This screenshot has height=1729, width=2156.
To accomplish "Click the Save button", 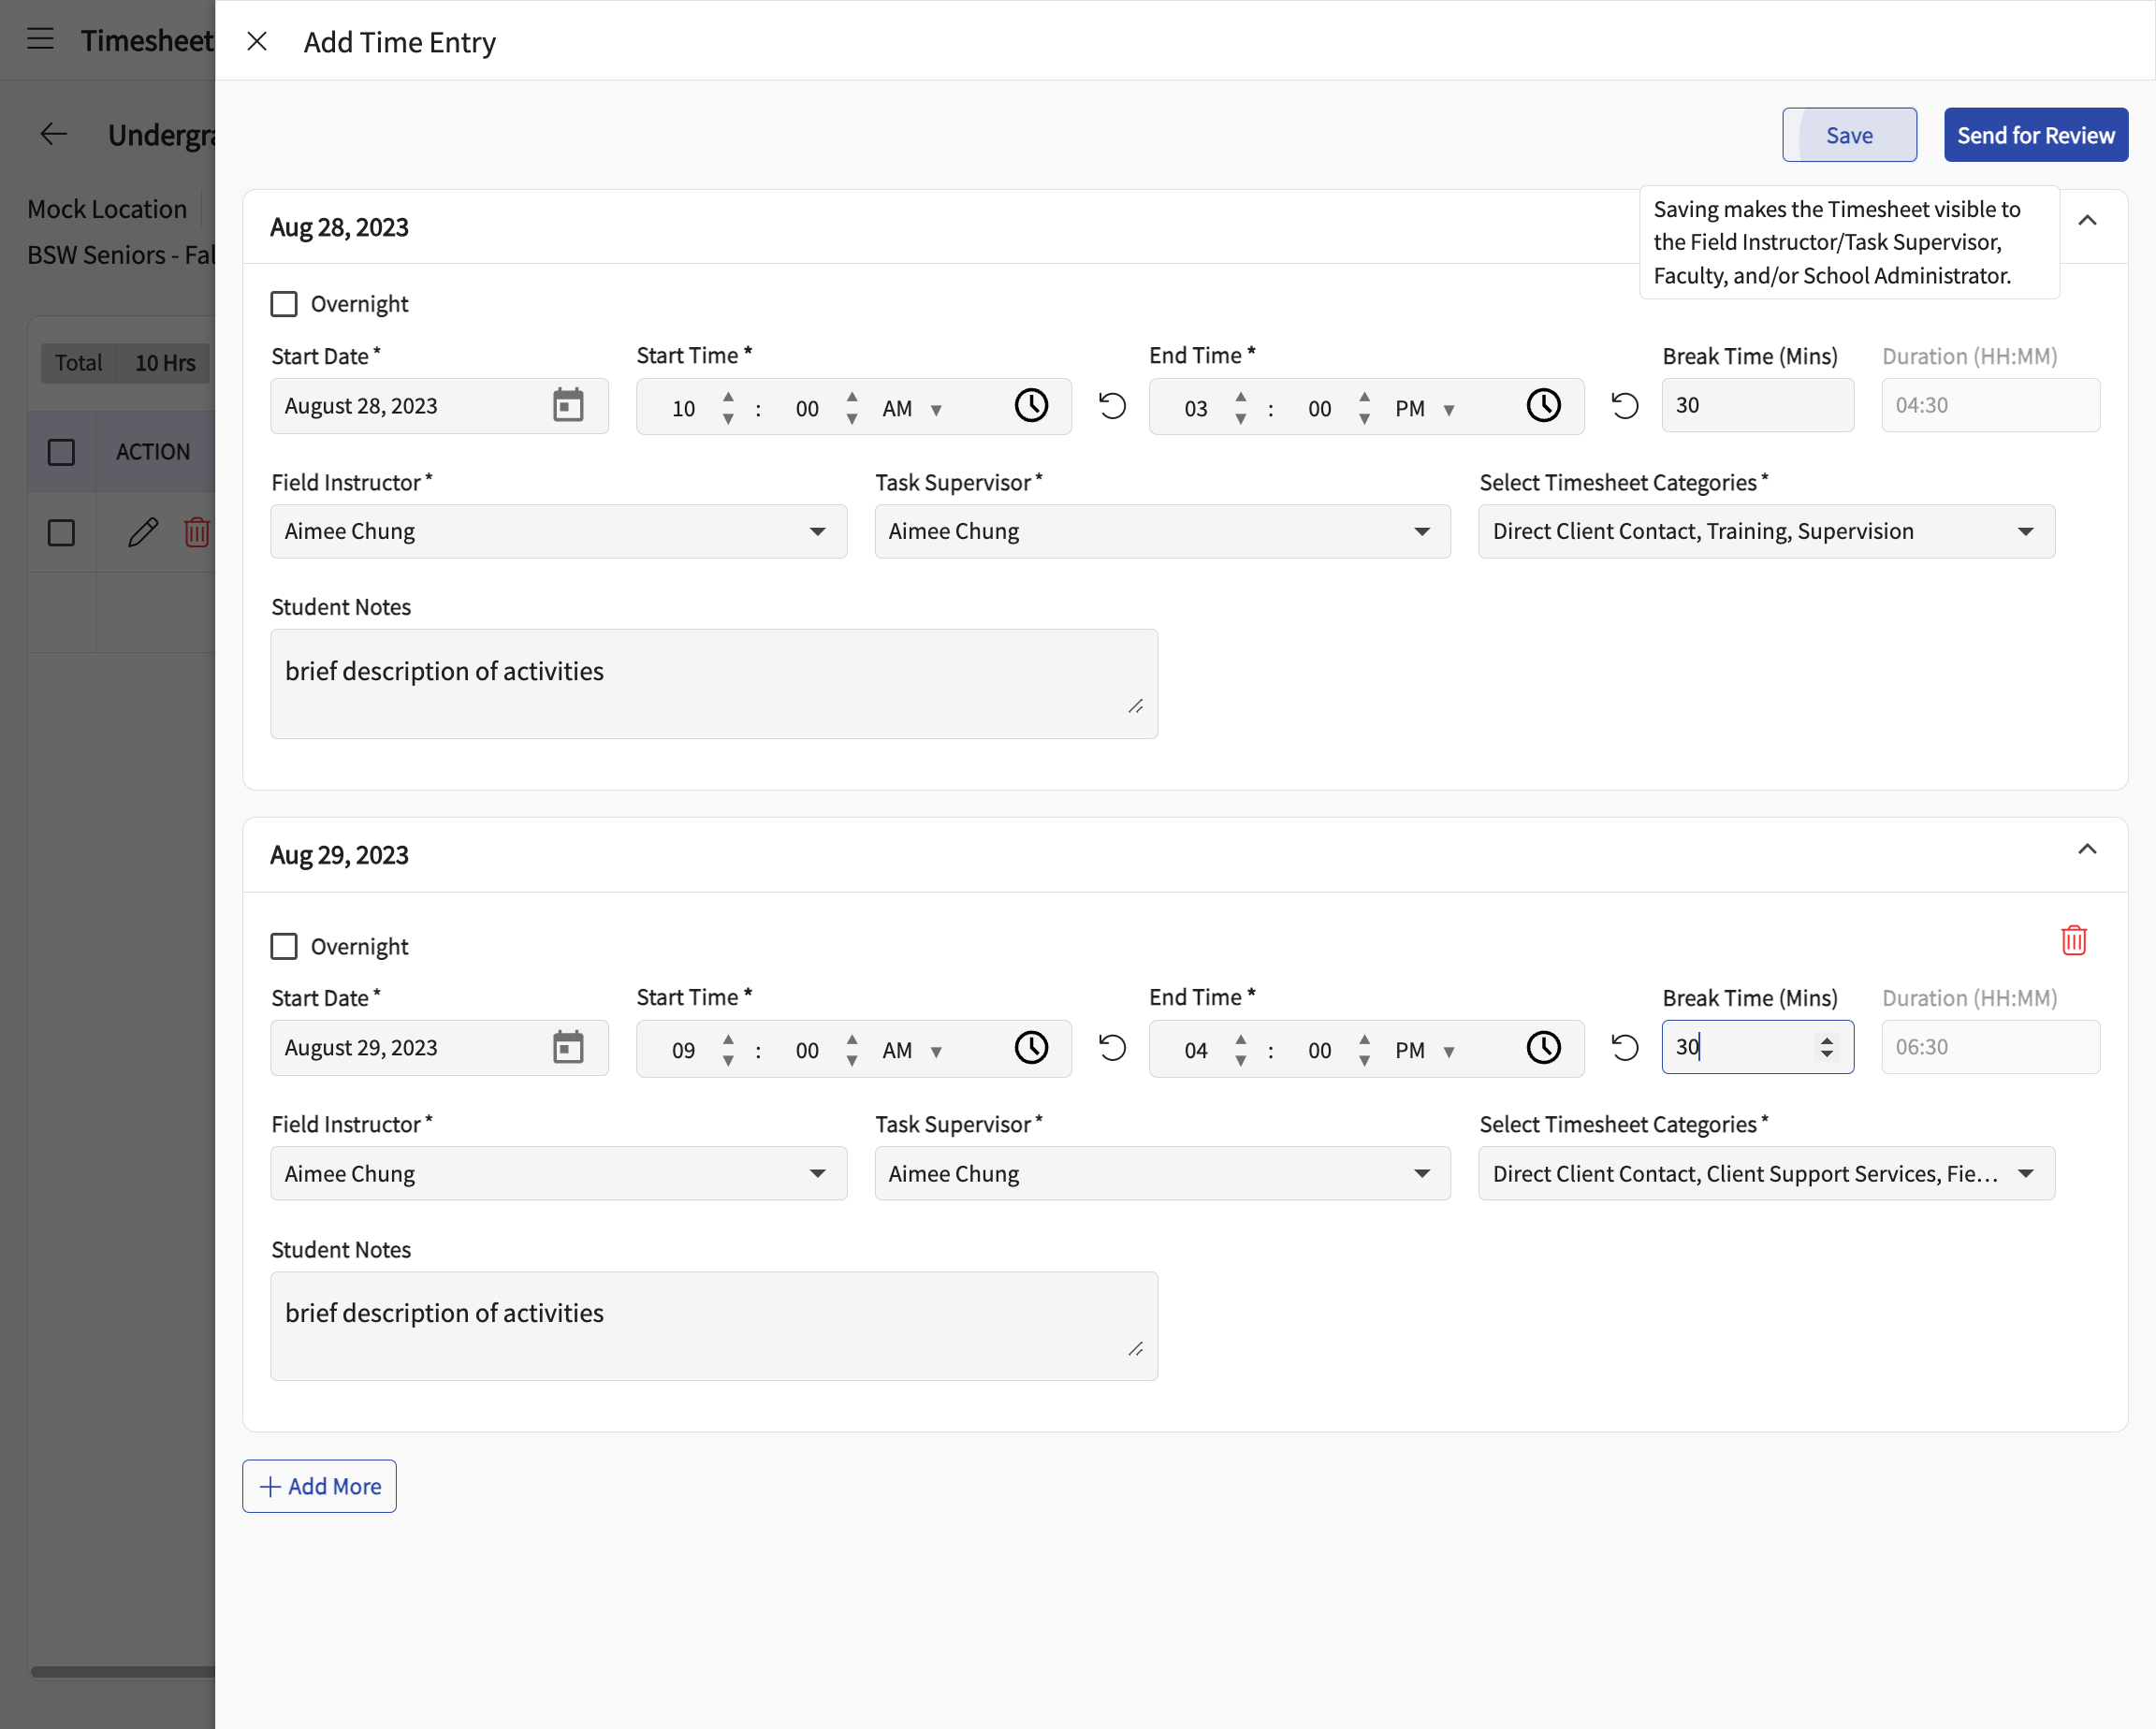I will point(1849,135).
